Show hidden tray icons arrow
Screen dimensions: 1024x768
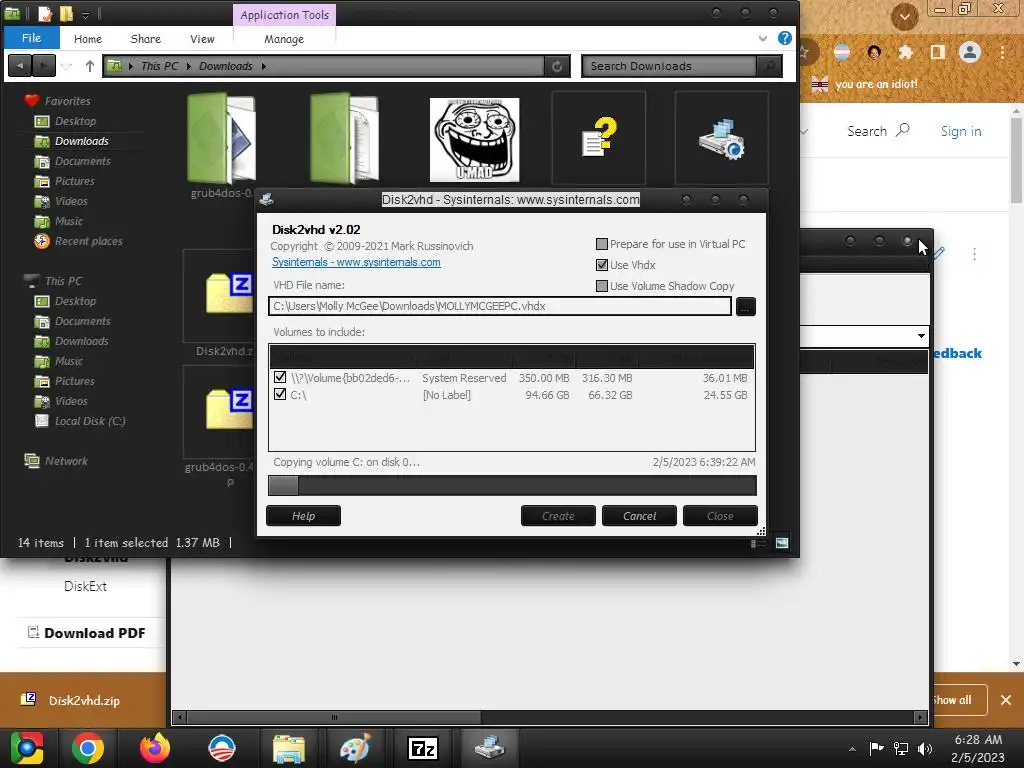[852, 749]
